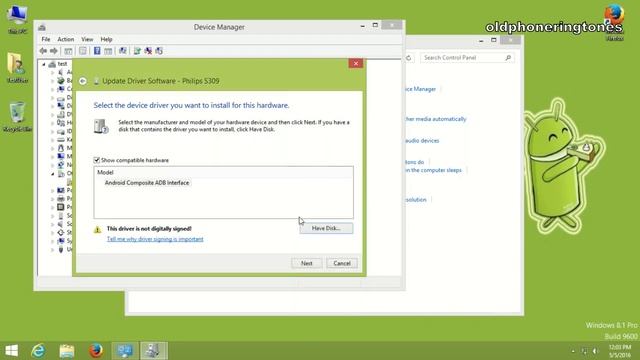The image size is (640, 360).
Task: Click the partially hidden Device Manager link in Control Panel
Action: (x=420, y=89)
